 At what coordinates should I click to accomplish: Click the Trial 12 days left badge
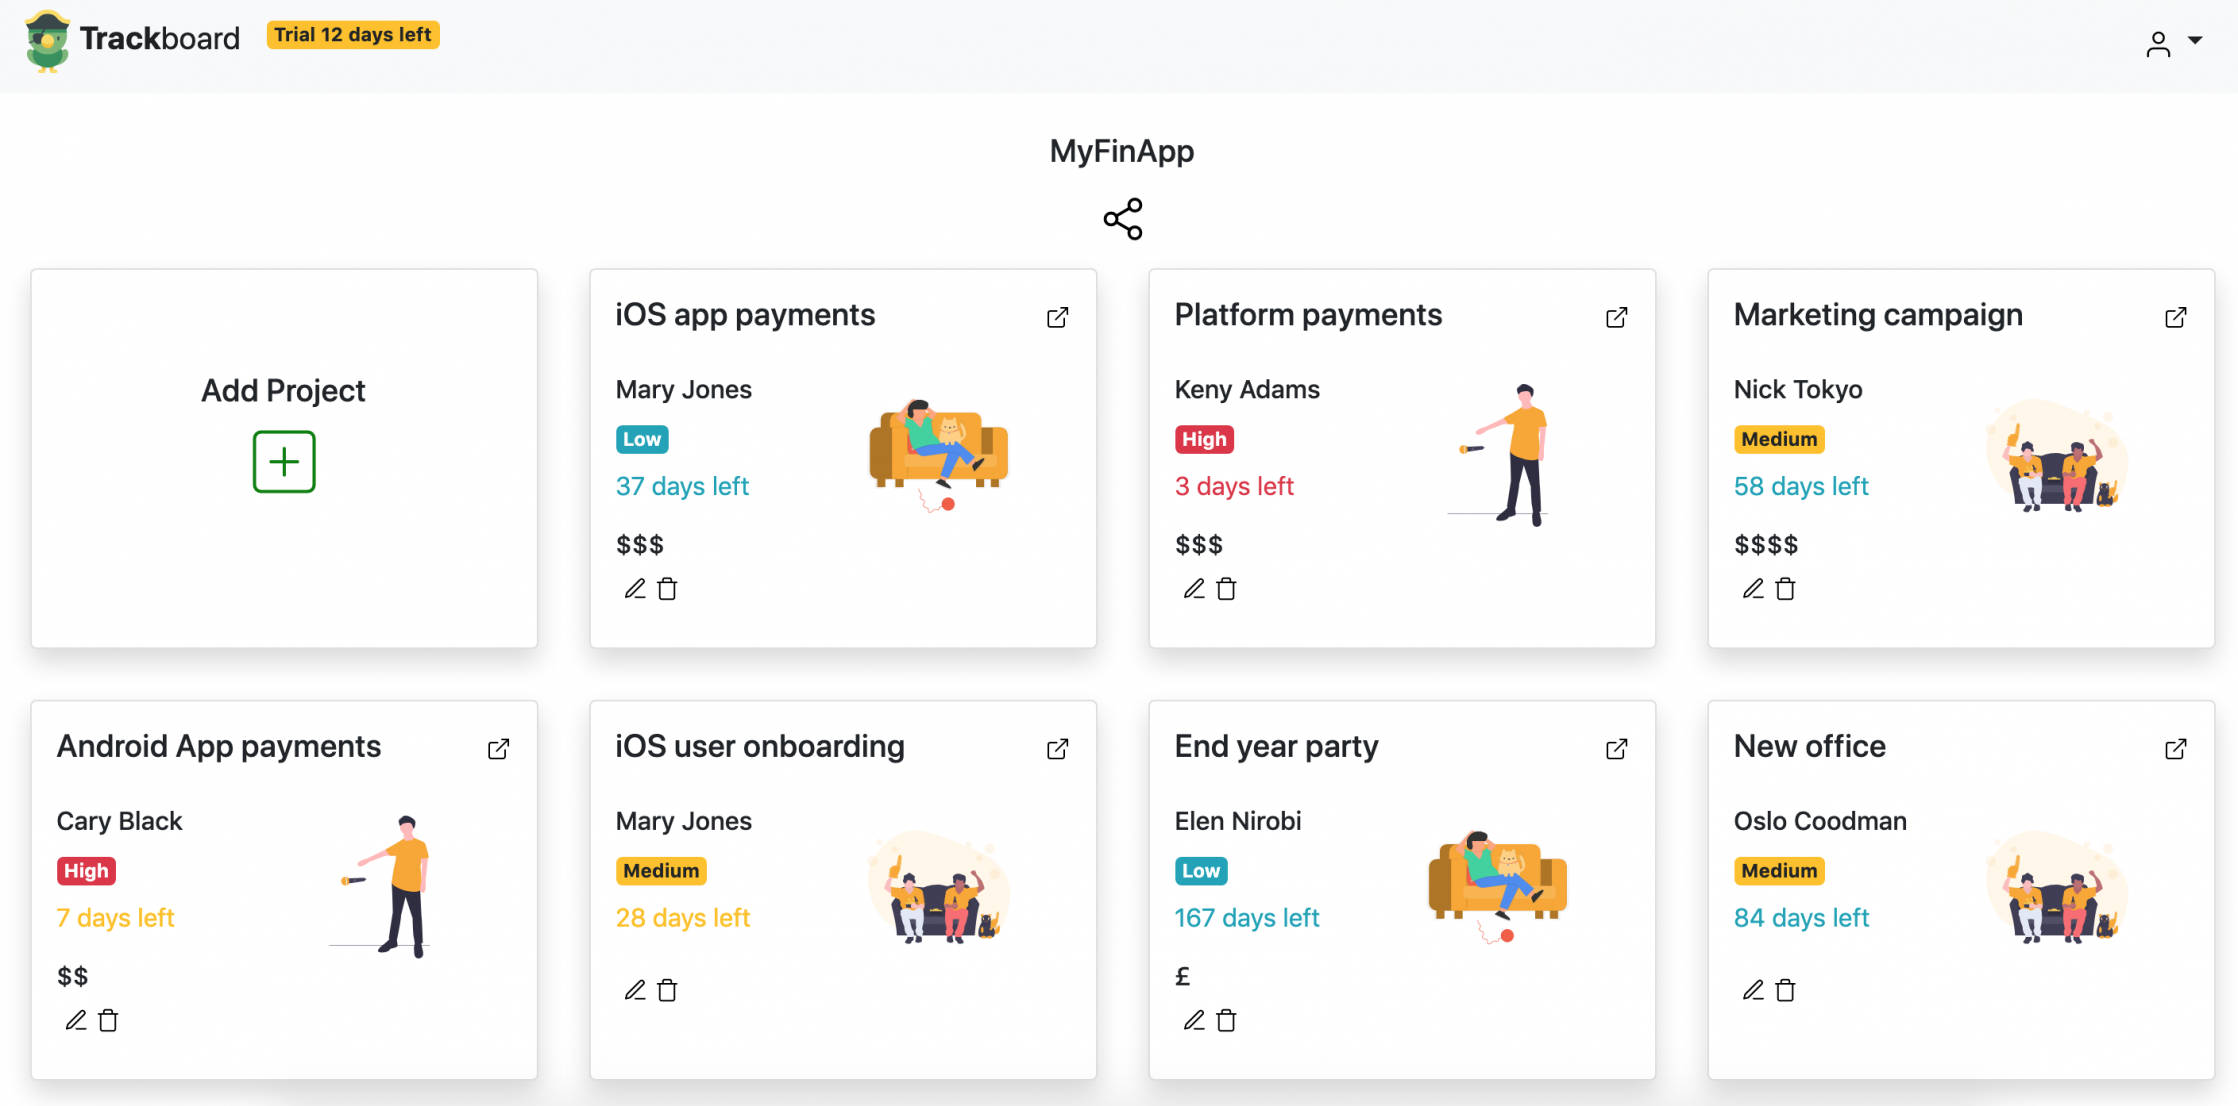353,35
